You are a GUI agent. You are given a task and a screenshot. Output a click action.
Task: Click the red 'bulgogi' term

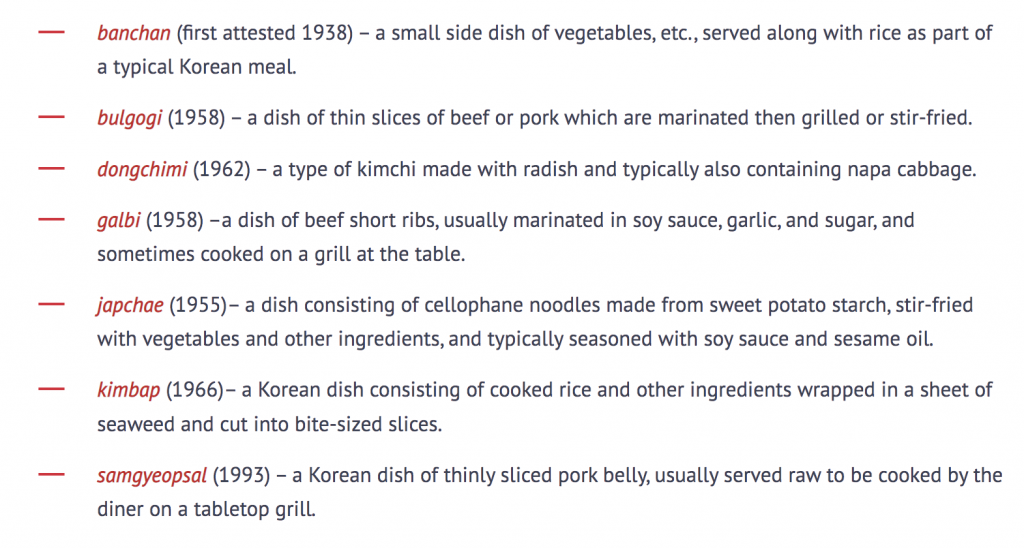129,118
